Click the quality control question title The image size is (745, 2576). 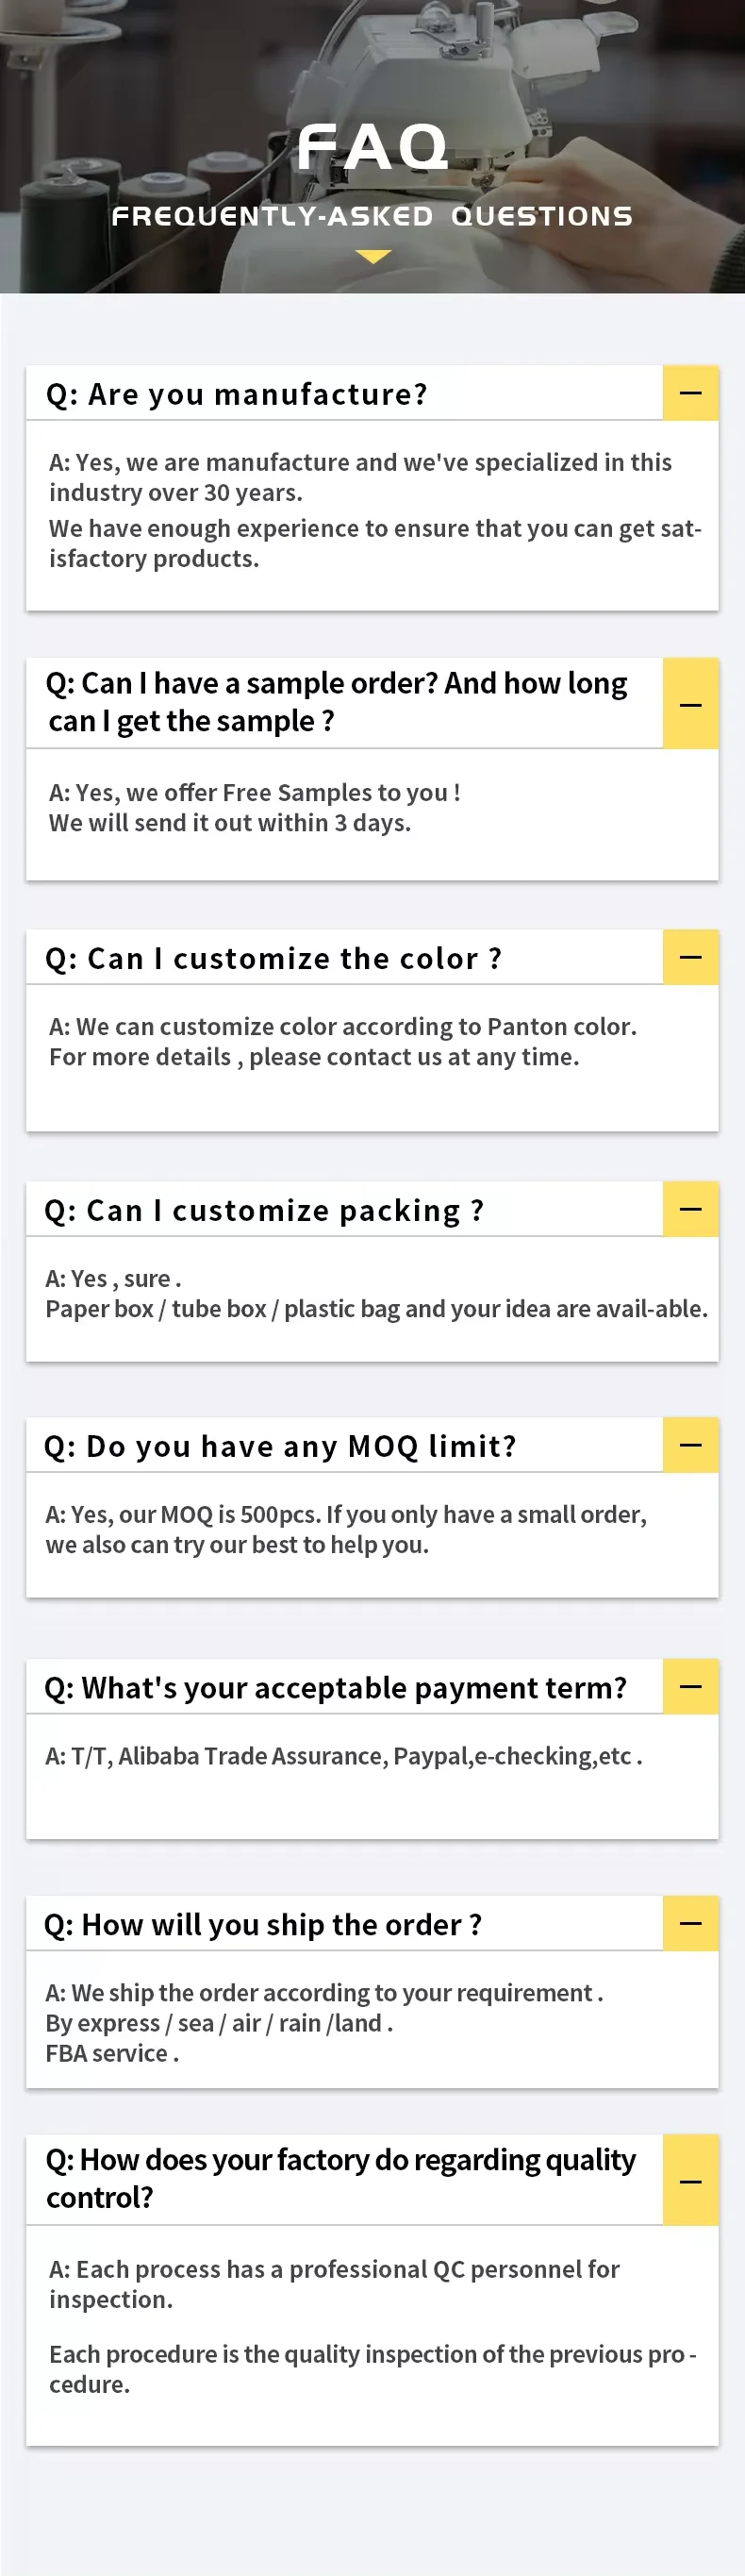[x=340, y=2179]
